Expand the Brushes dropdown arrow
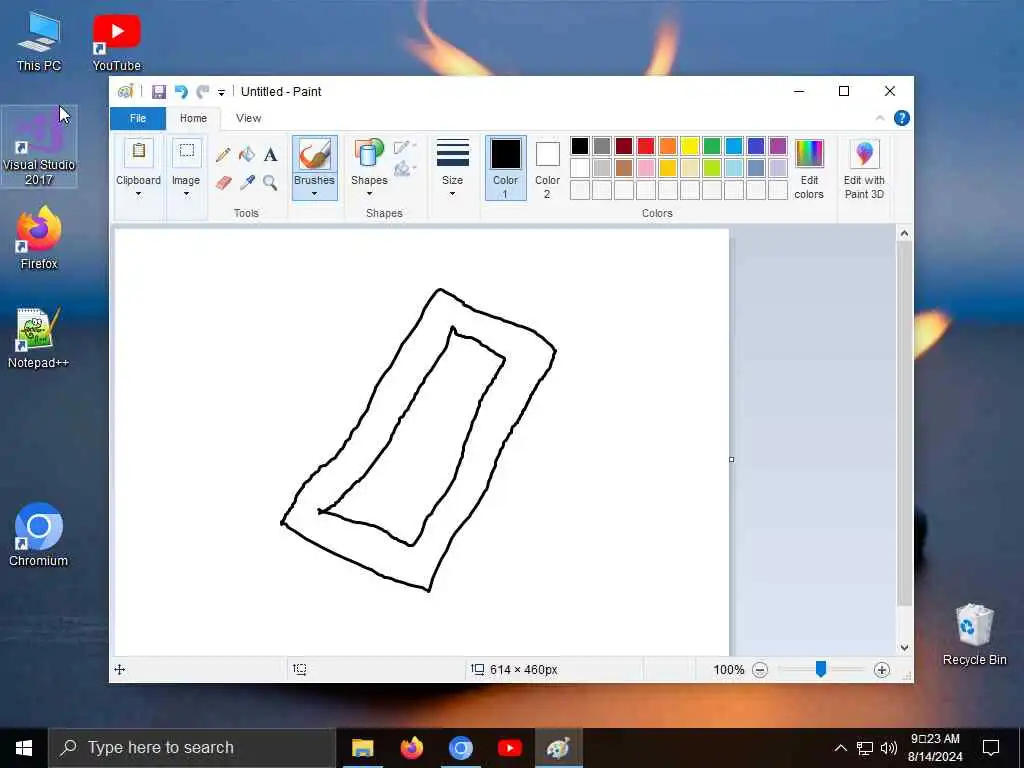1024x768 pixels. tap(314, 194)
